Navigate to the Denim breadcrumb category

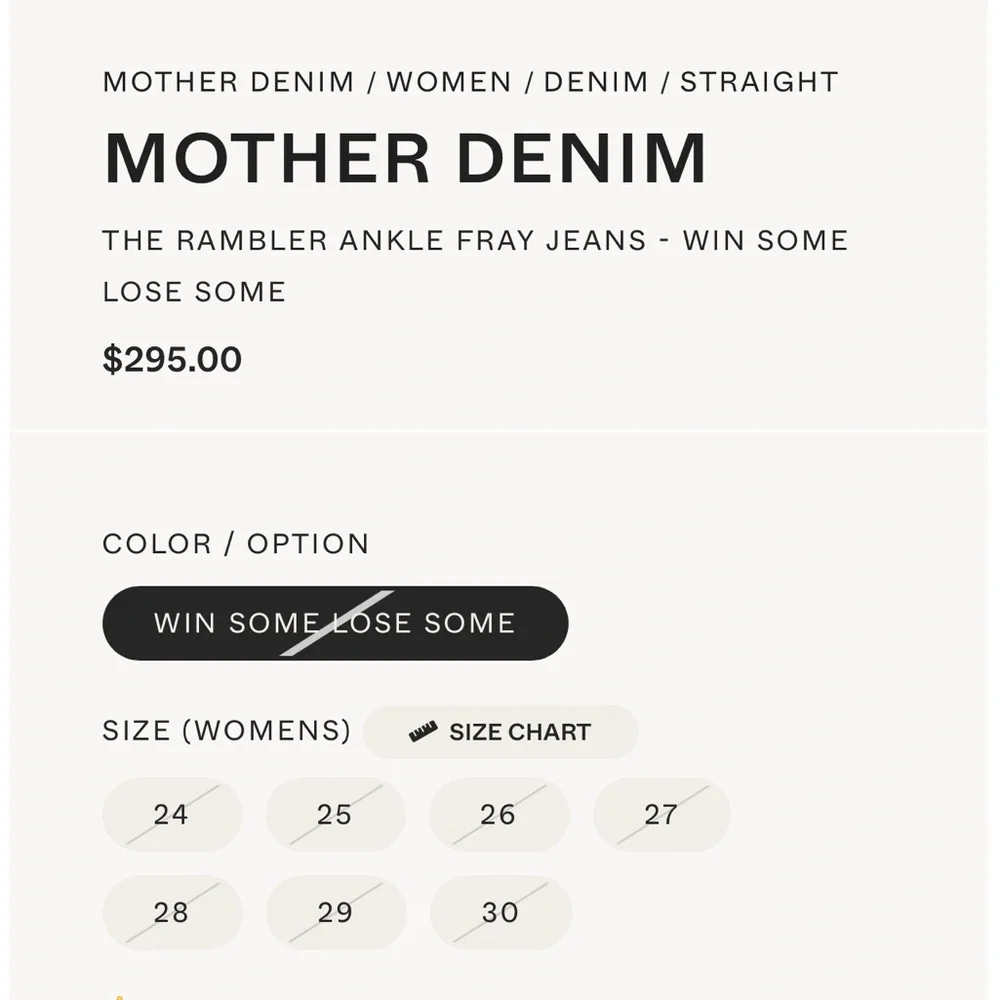tap(596, 82)
